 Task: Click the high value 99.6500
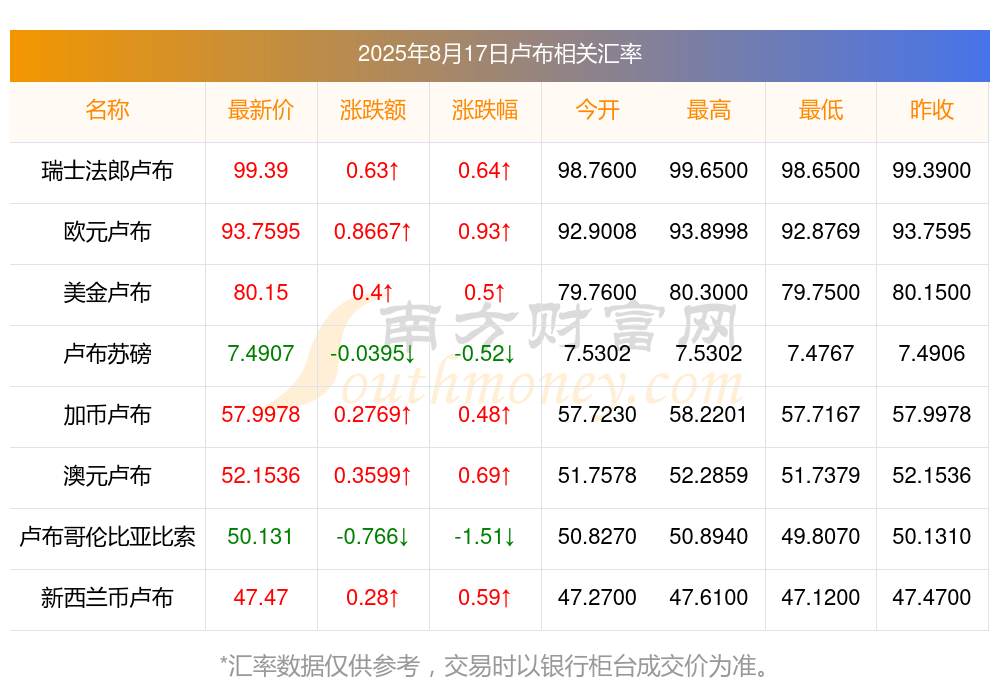click(x=709, y=170)
